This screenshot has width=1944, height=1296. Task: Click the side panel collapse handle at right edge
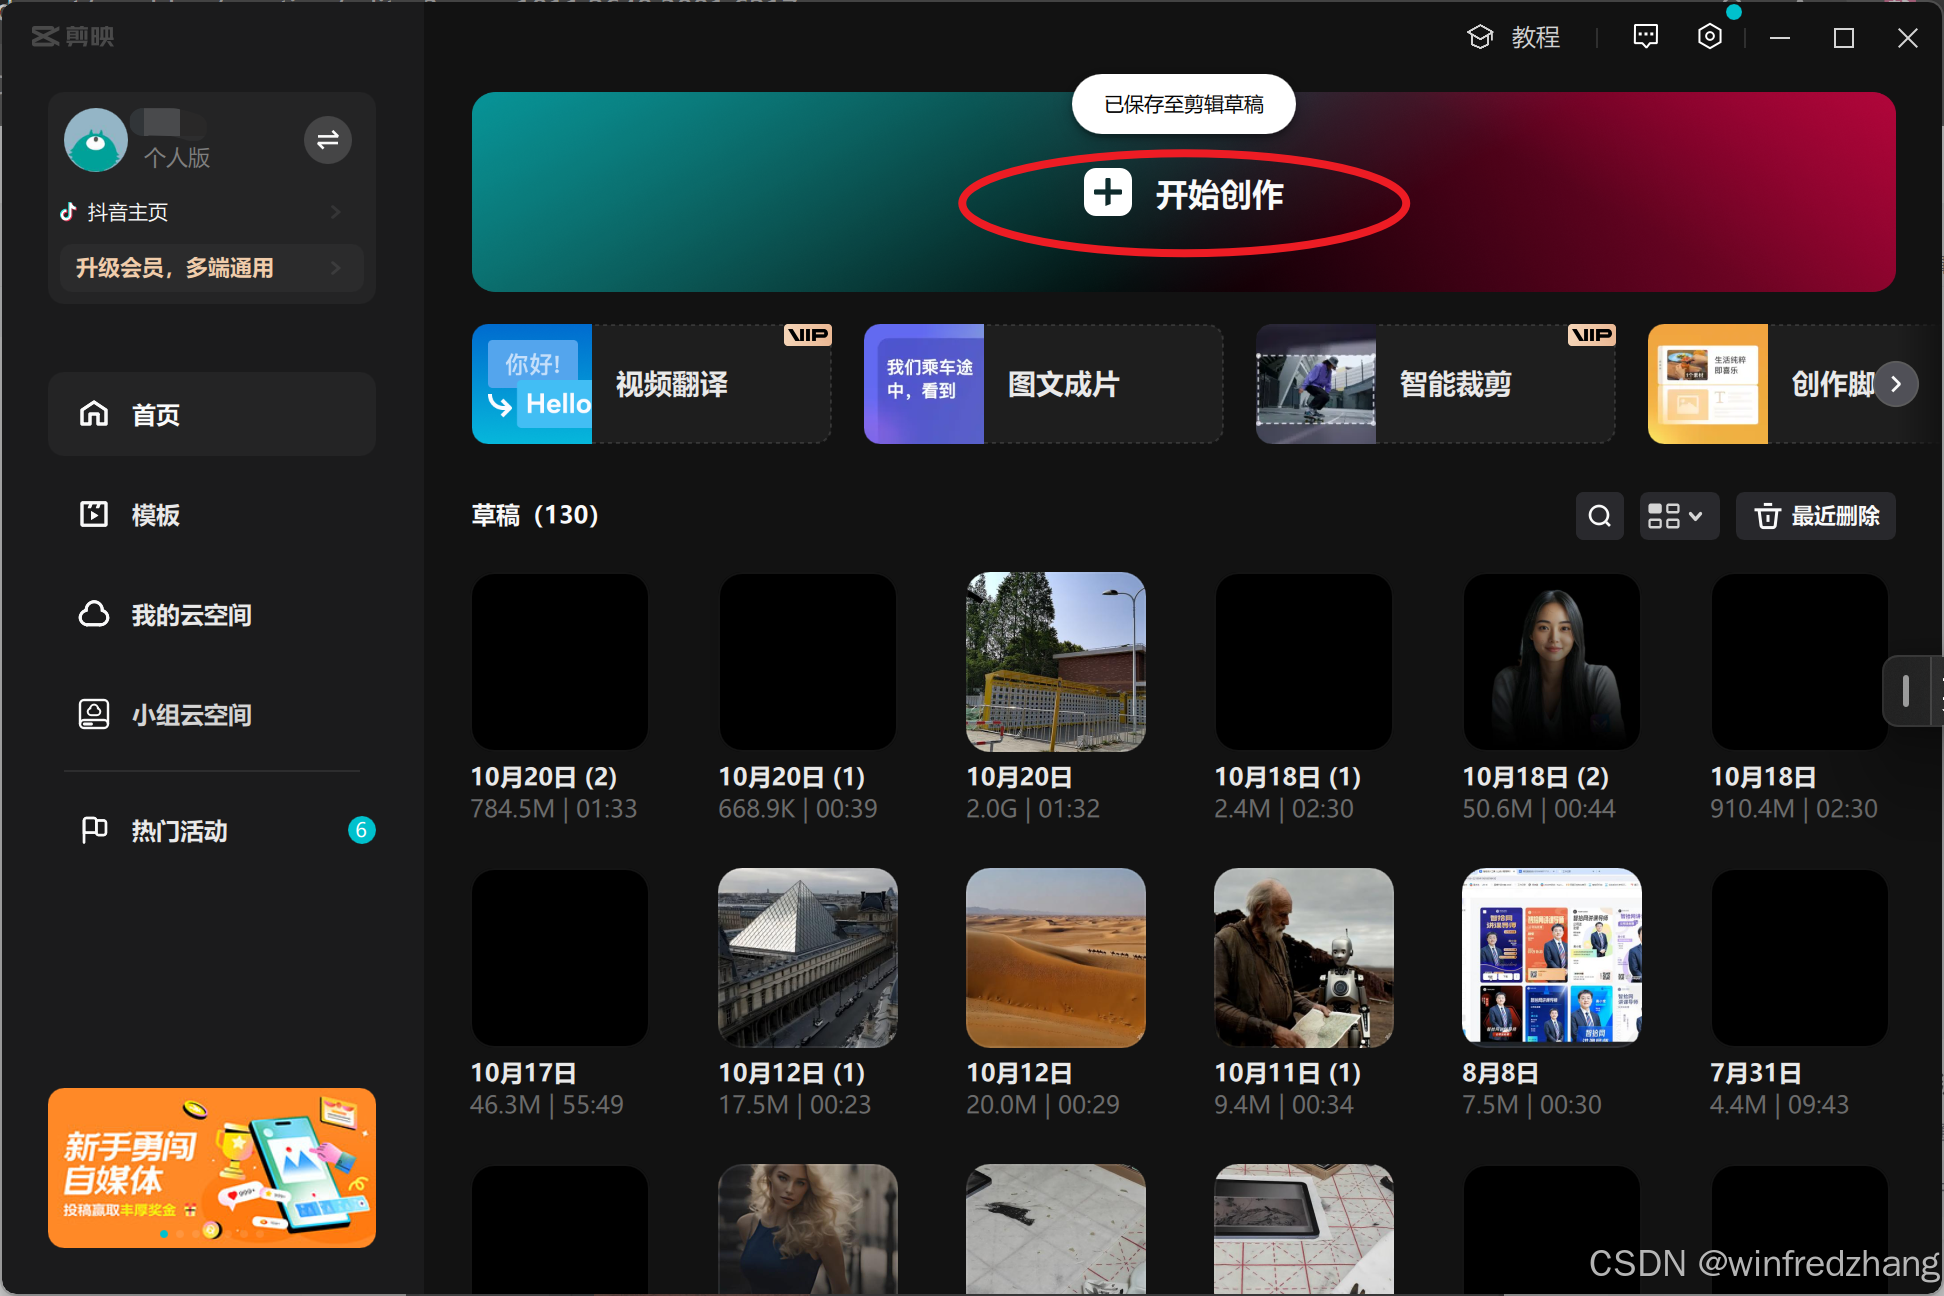tap(1906, 691)
